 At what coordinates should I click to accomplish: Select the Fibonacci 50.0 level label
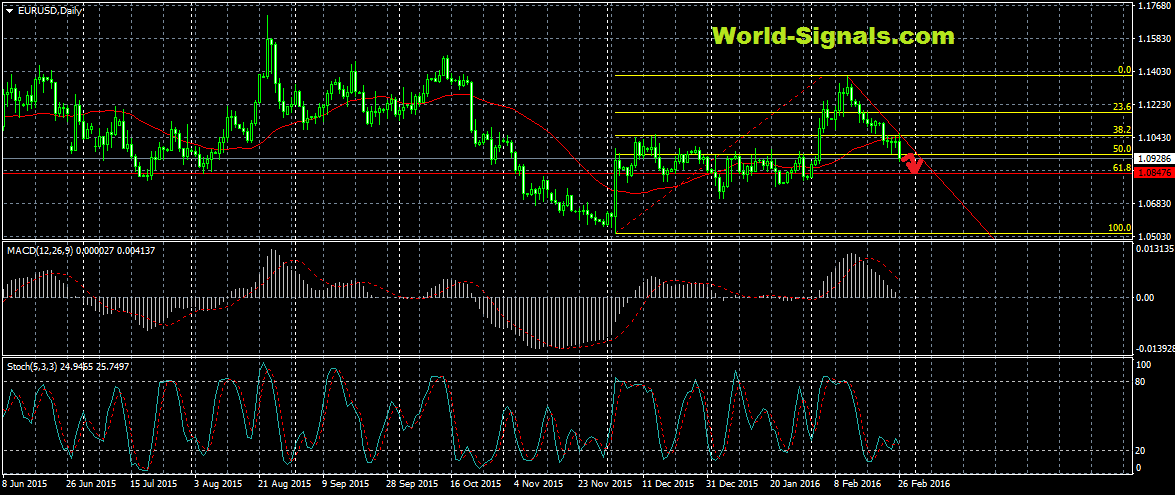(x=1121, y=149)
